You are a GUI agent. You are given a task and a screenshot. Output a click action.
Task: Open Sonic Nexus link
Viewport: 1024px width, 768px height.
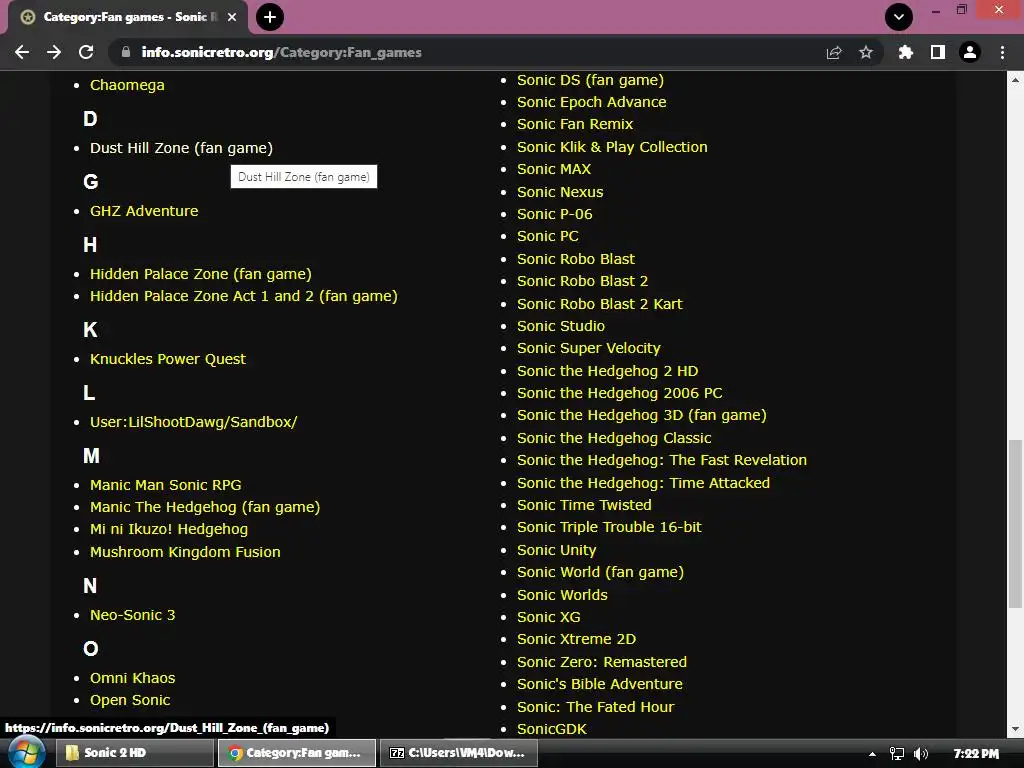coord(560,192)
